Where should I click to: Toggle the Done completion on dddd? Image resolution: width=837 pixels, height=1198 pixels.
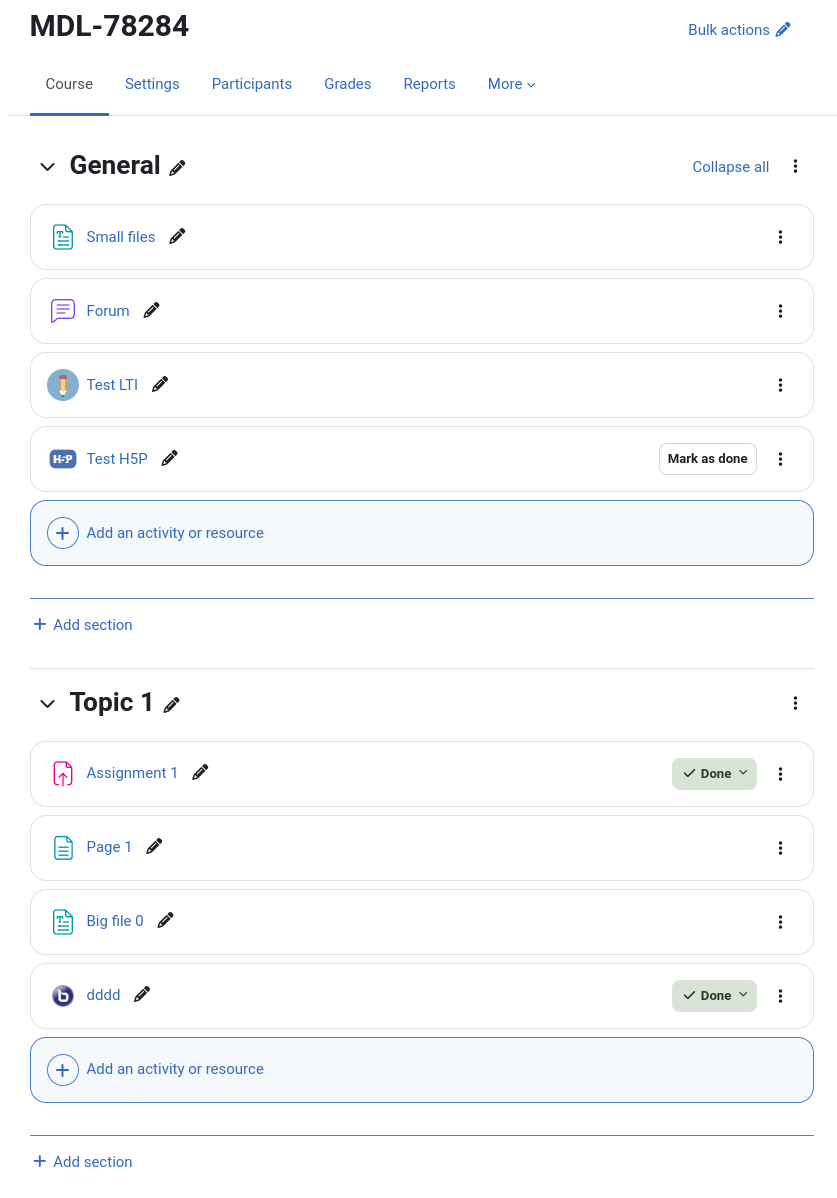click(715, 996)
